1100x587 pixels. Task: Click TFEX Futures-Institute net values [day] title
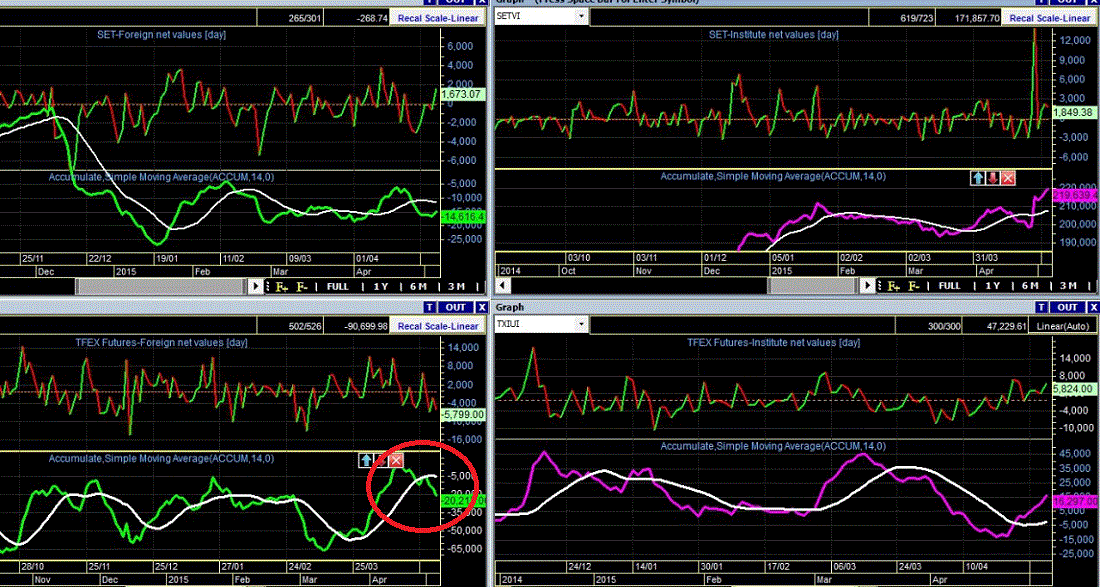pyautogui.click(x=772, y=342)
